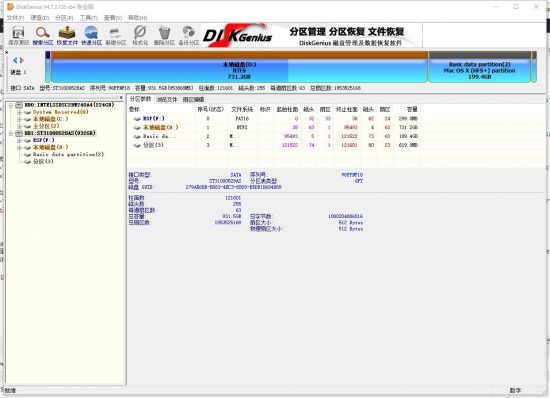
Task: Select the Basic da... row in table
Action: pyautogui.click(x=274, y=136)
